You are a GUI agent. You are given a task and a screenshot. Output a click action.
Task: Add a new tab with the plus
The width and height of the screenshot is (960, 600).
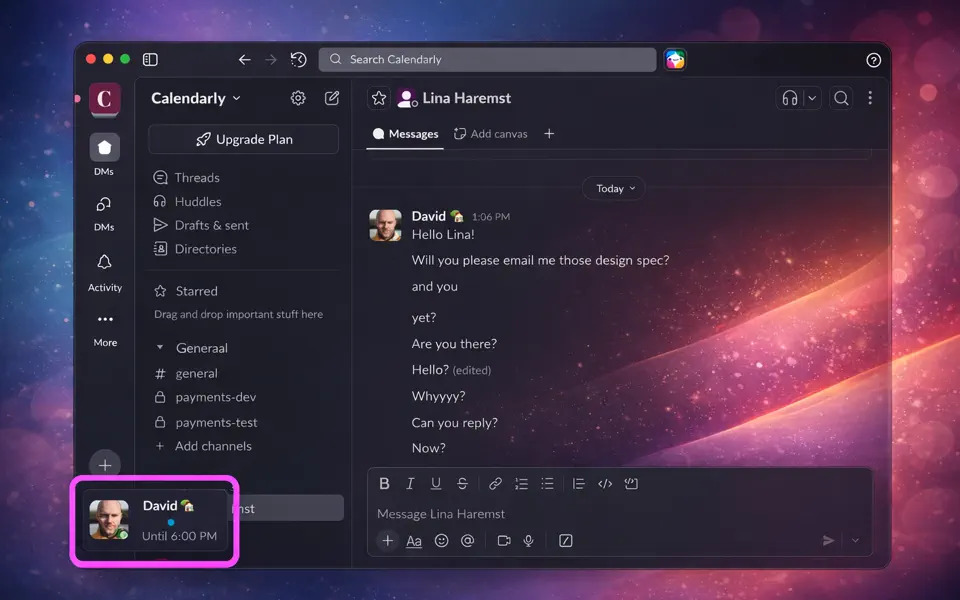[549, 133]
